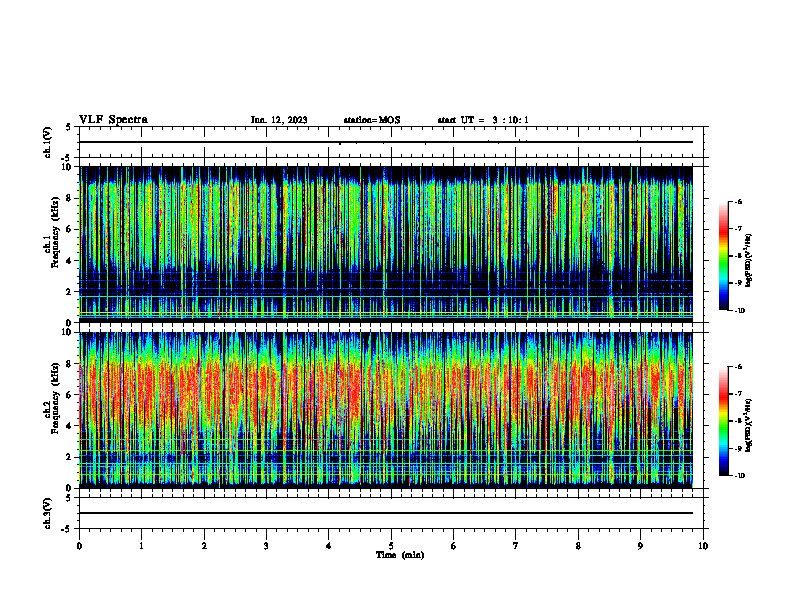Click inside the ch.2 spectrogram panel
792x612 pixels.
tap(386, 410)
